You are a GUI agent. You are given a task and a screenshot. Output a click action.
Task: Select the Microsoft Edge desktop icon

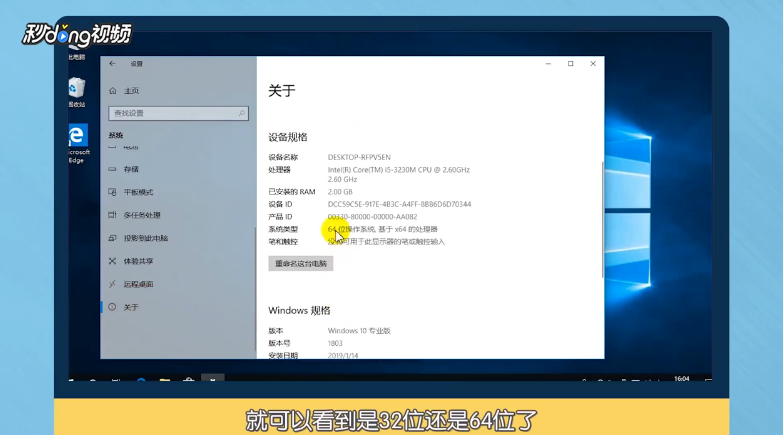78,143
